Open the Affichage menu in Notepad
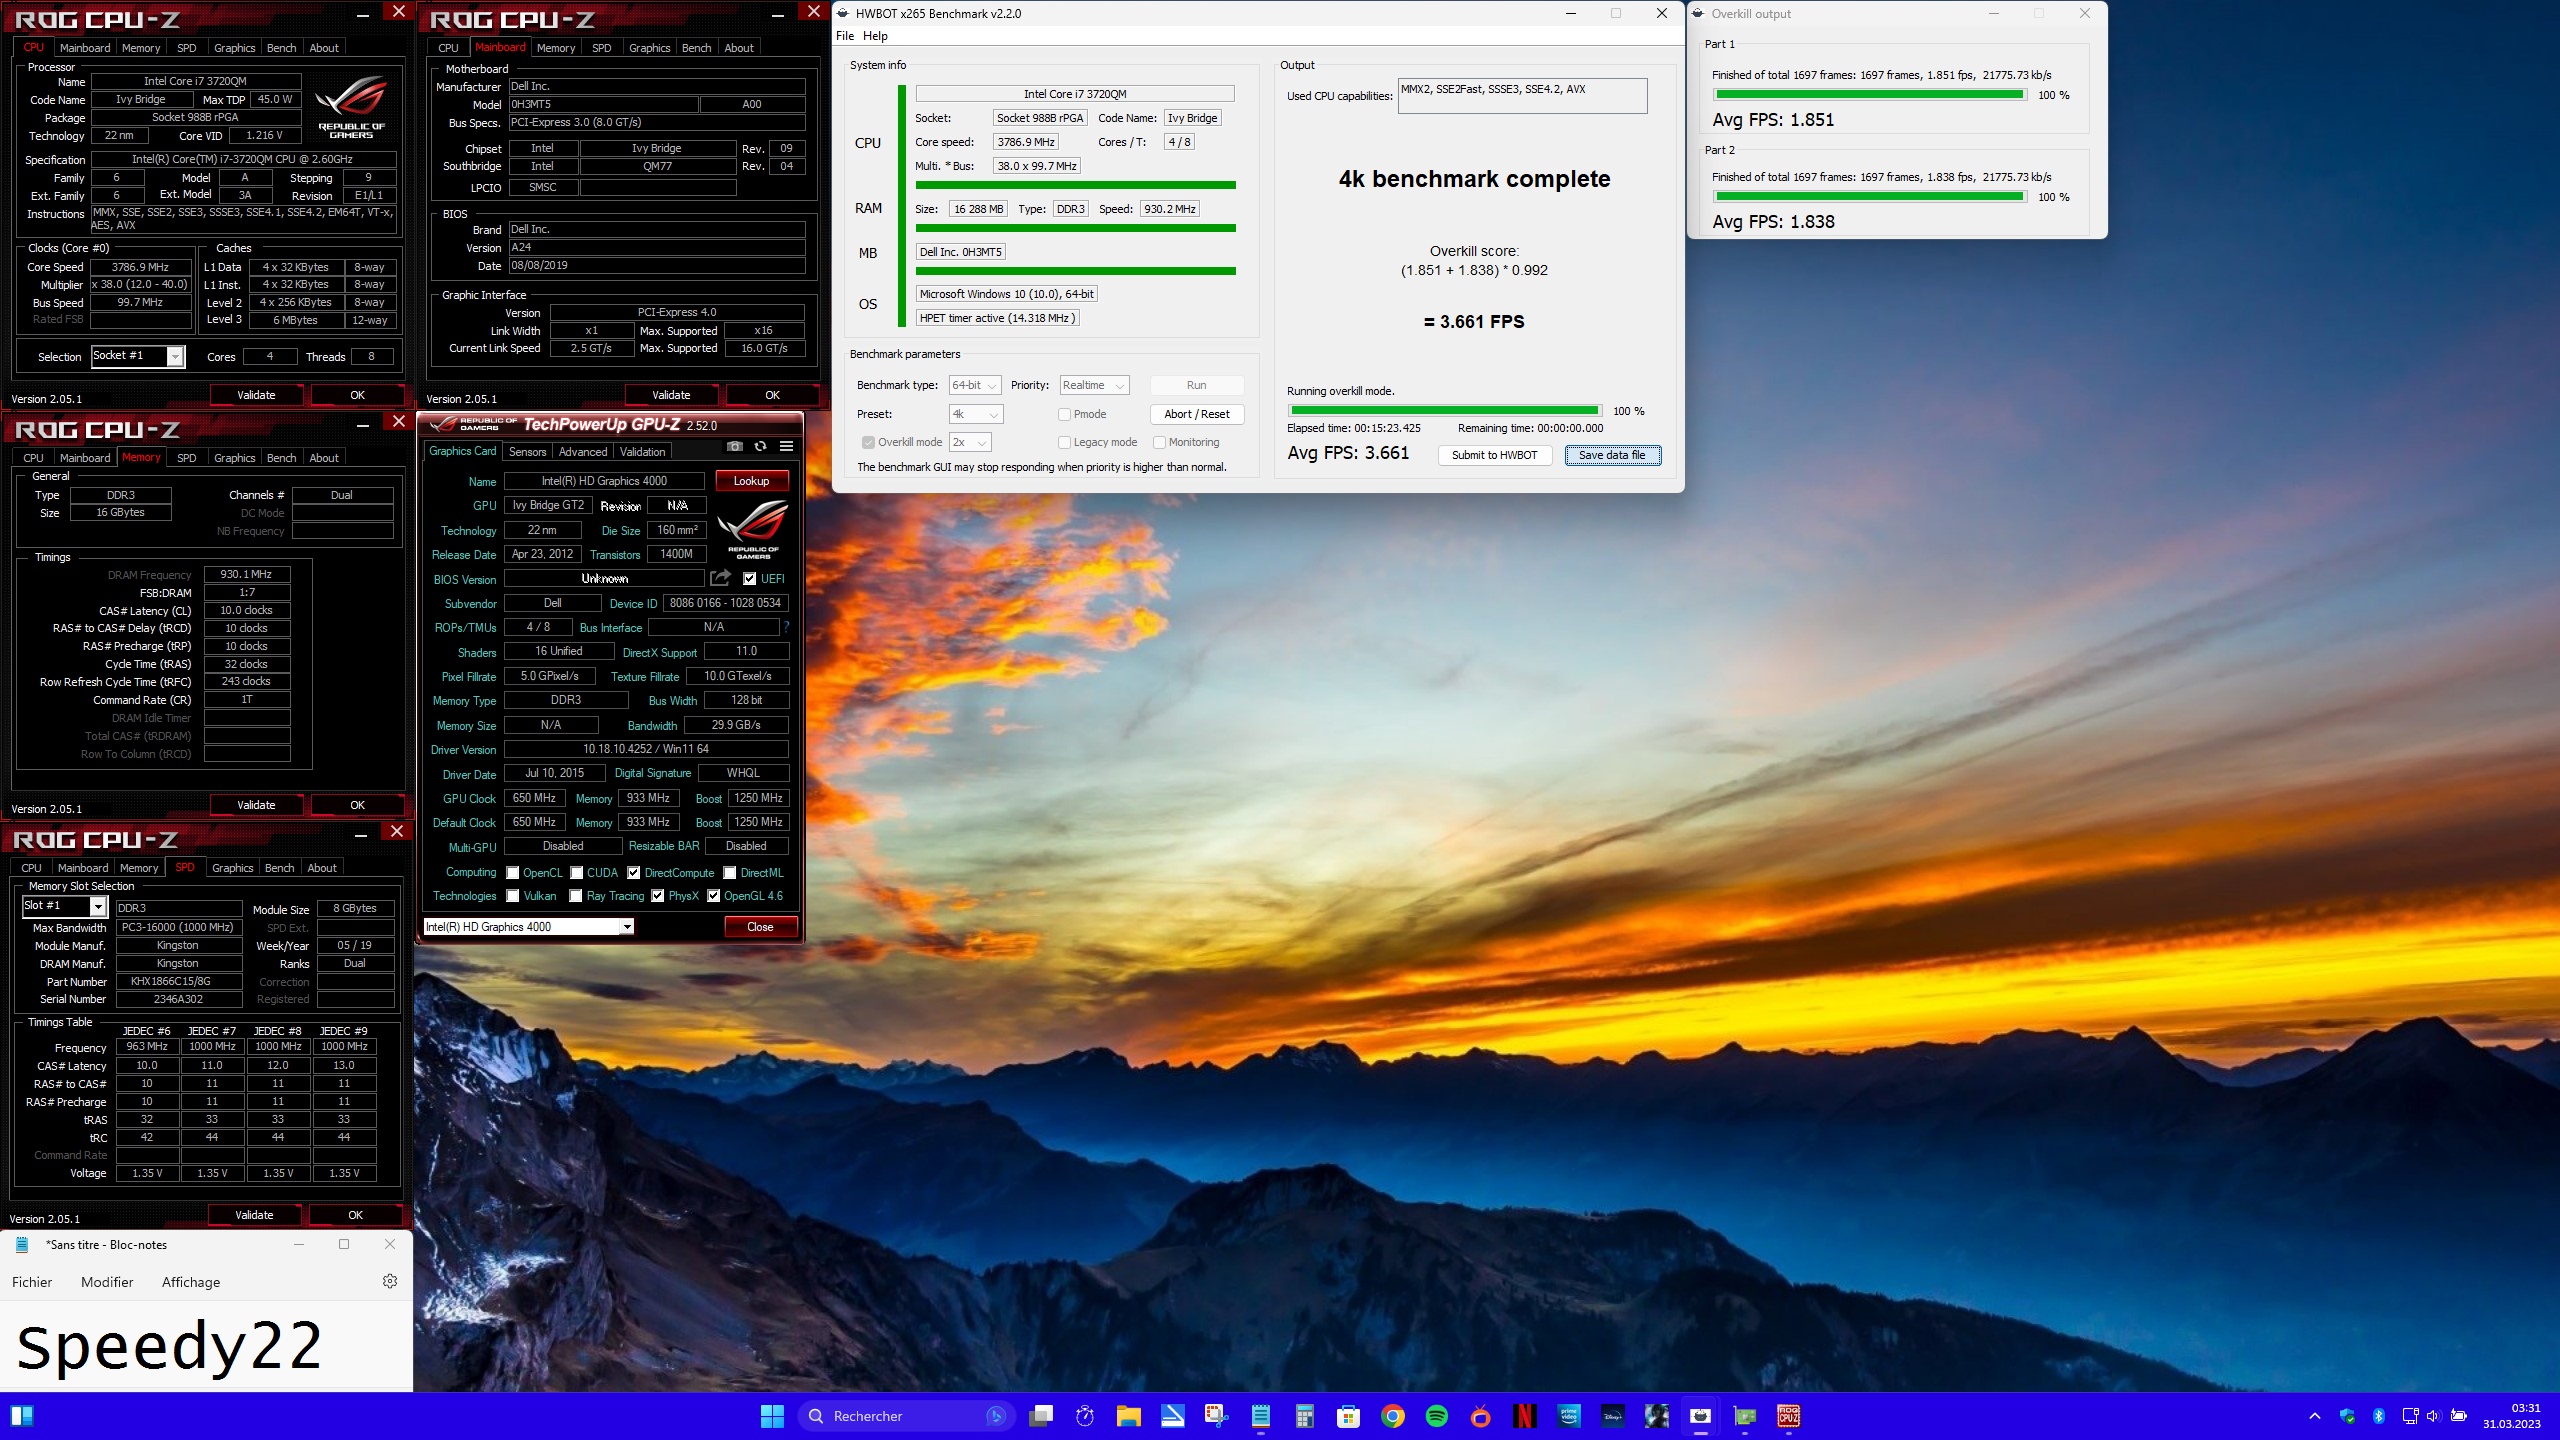The image size is (2560, 1440). coord(191,1282)
